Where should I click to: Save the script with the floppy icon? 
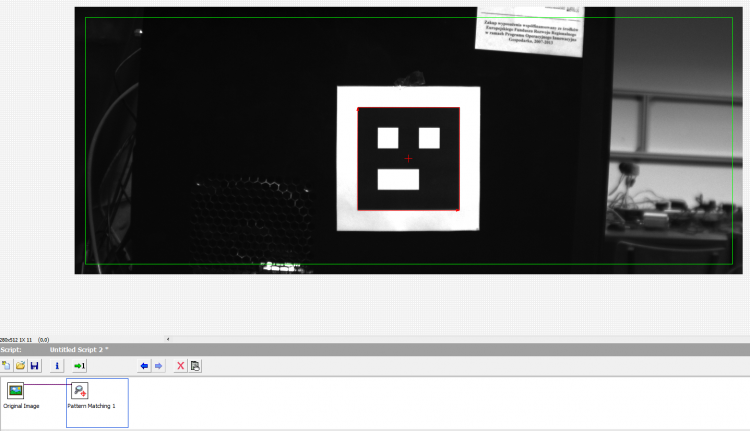pyautogui.click(x=34, y=366)
